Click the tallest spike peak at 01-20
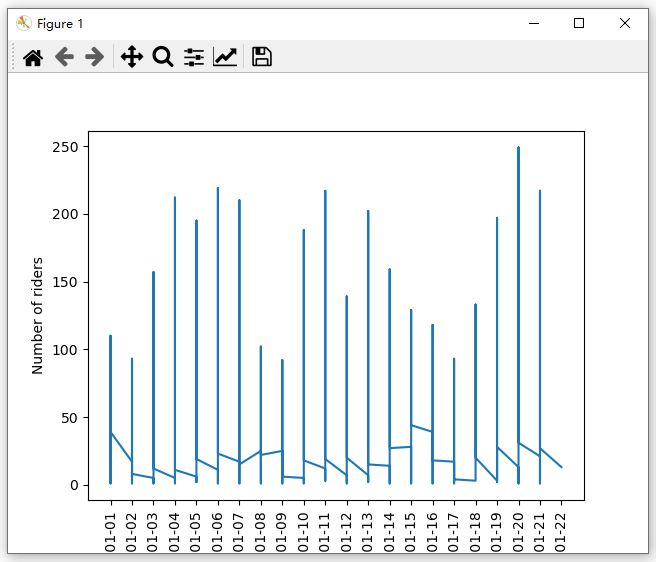Image resolution: width=656 pixels, height=562 pixels. (x=518, y=148)
